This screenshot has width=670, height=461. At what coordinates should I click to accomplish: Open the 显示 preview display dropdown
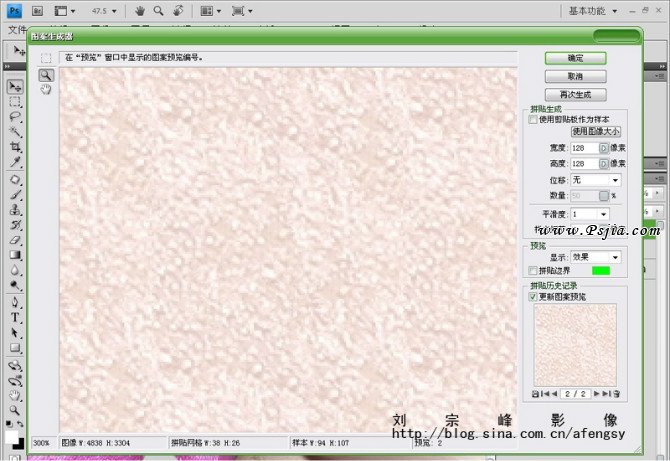tap(595, 257)
